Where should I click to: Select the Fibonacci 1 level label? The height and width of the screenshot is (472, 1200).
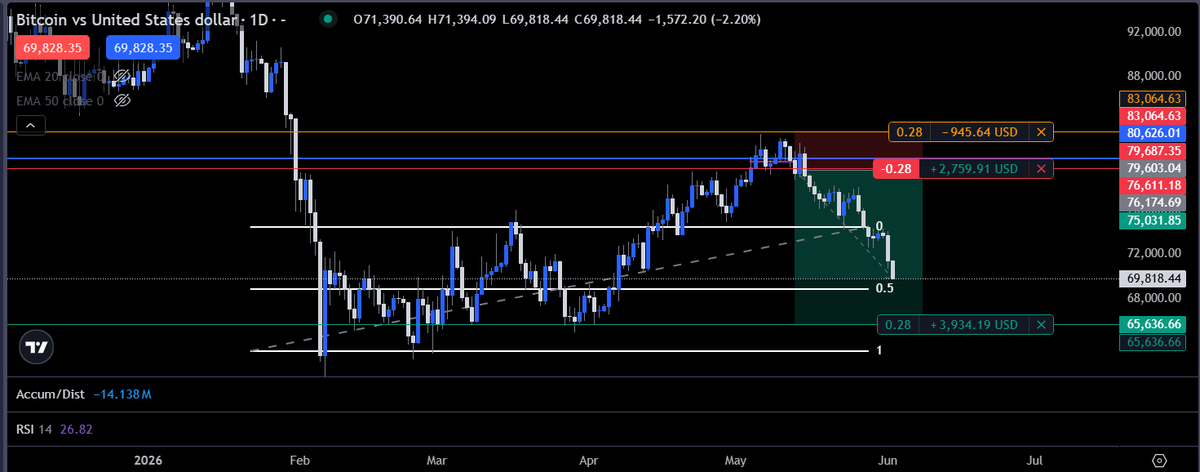tap(879, 350)
